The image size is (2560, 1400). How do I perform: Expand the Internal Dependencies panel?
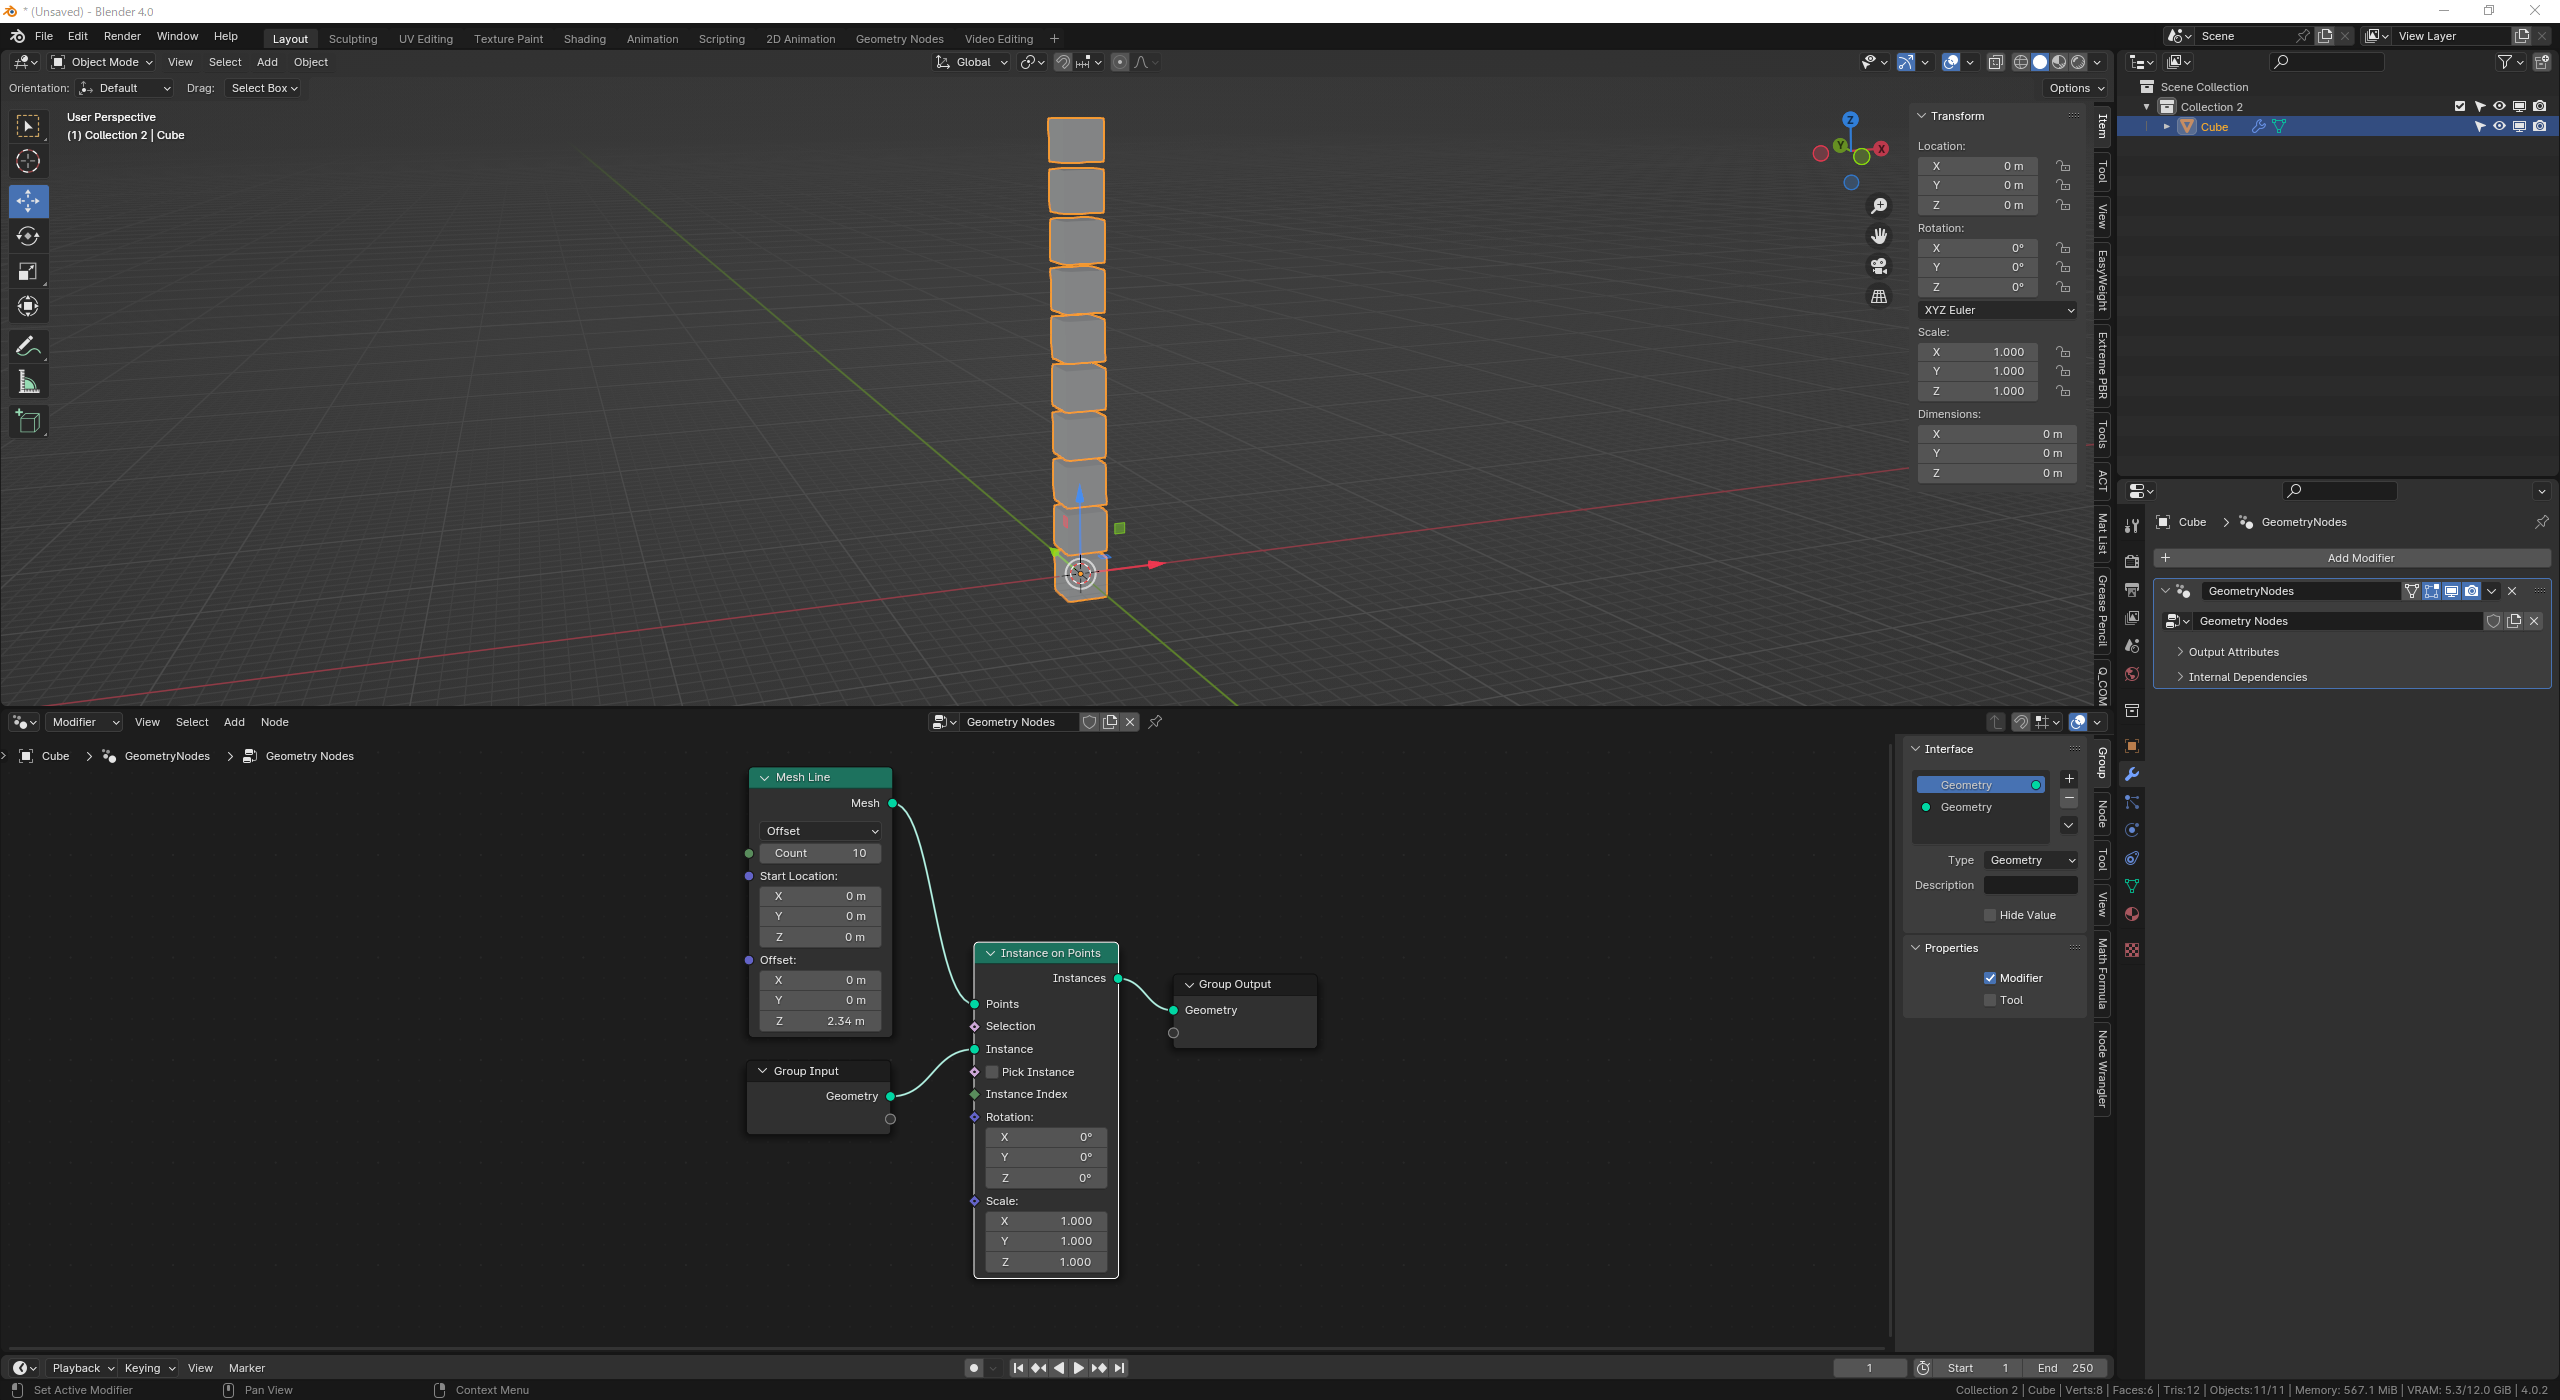tap(2247, 677)
